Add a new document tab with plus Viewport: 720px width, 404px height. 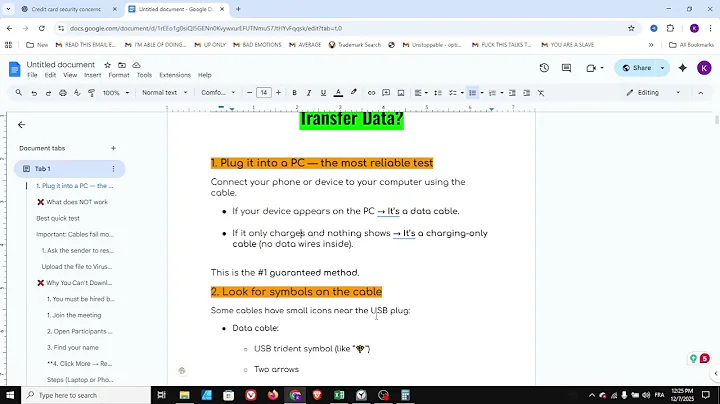(113, 148)
